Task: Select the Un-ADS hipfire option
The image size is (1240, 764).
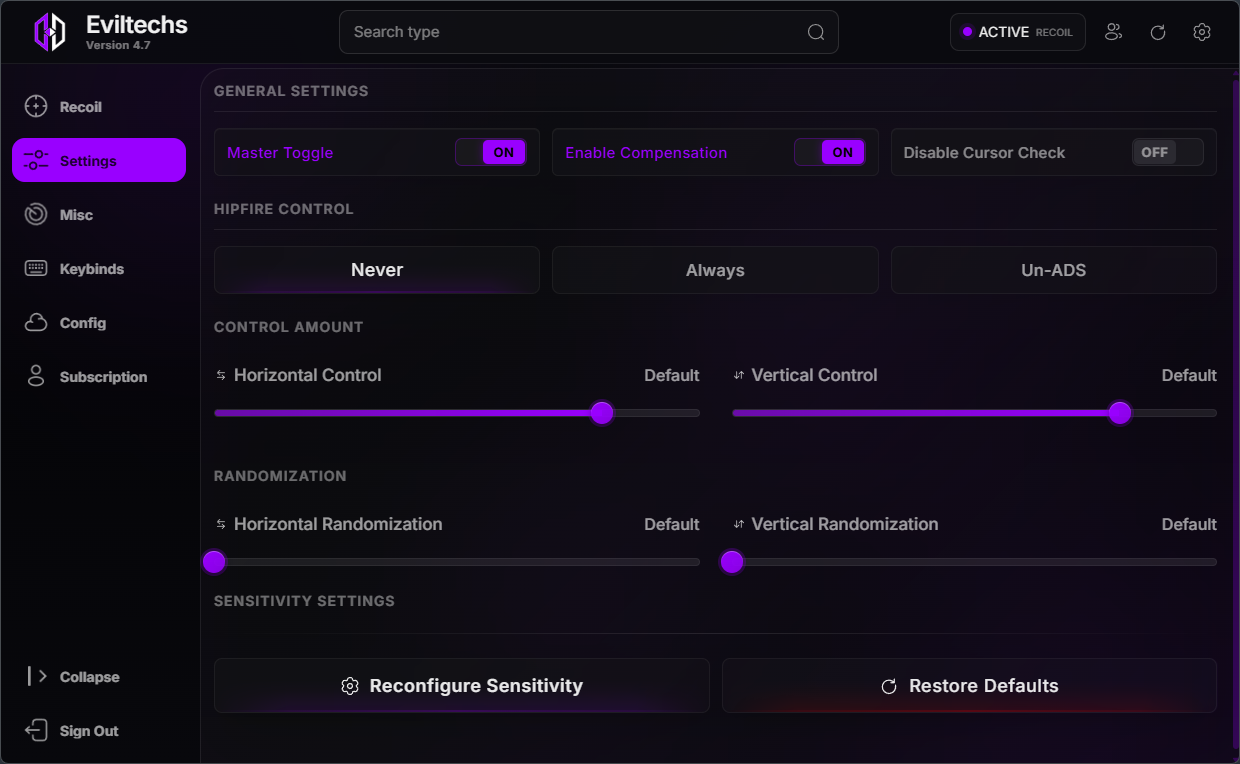Action: coord(1054,270)
